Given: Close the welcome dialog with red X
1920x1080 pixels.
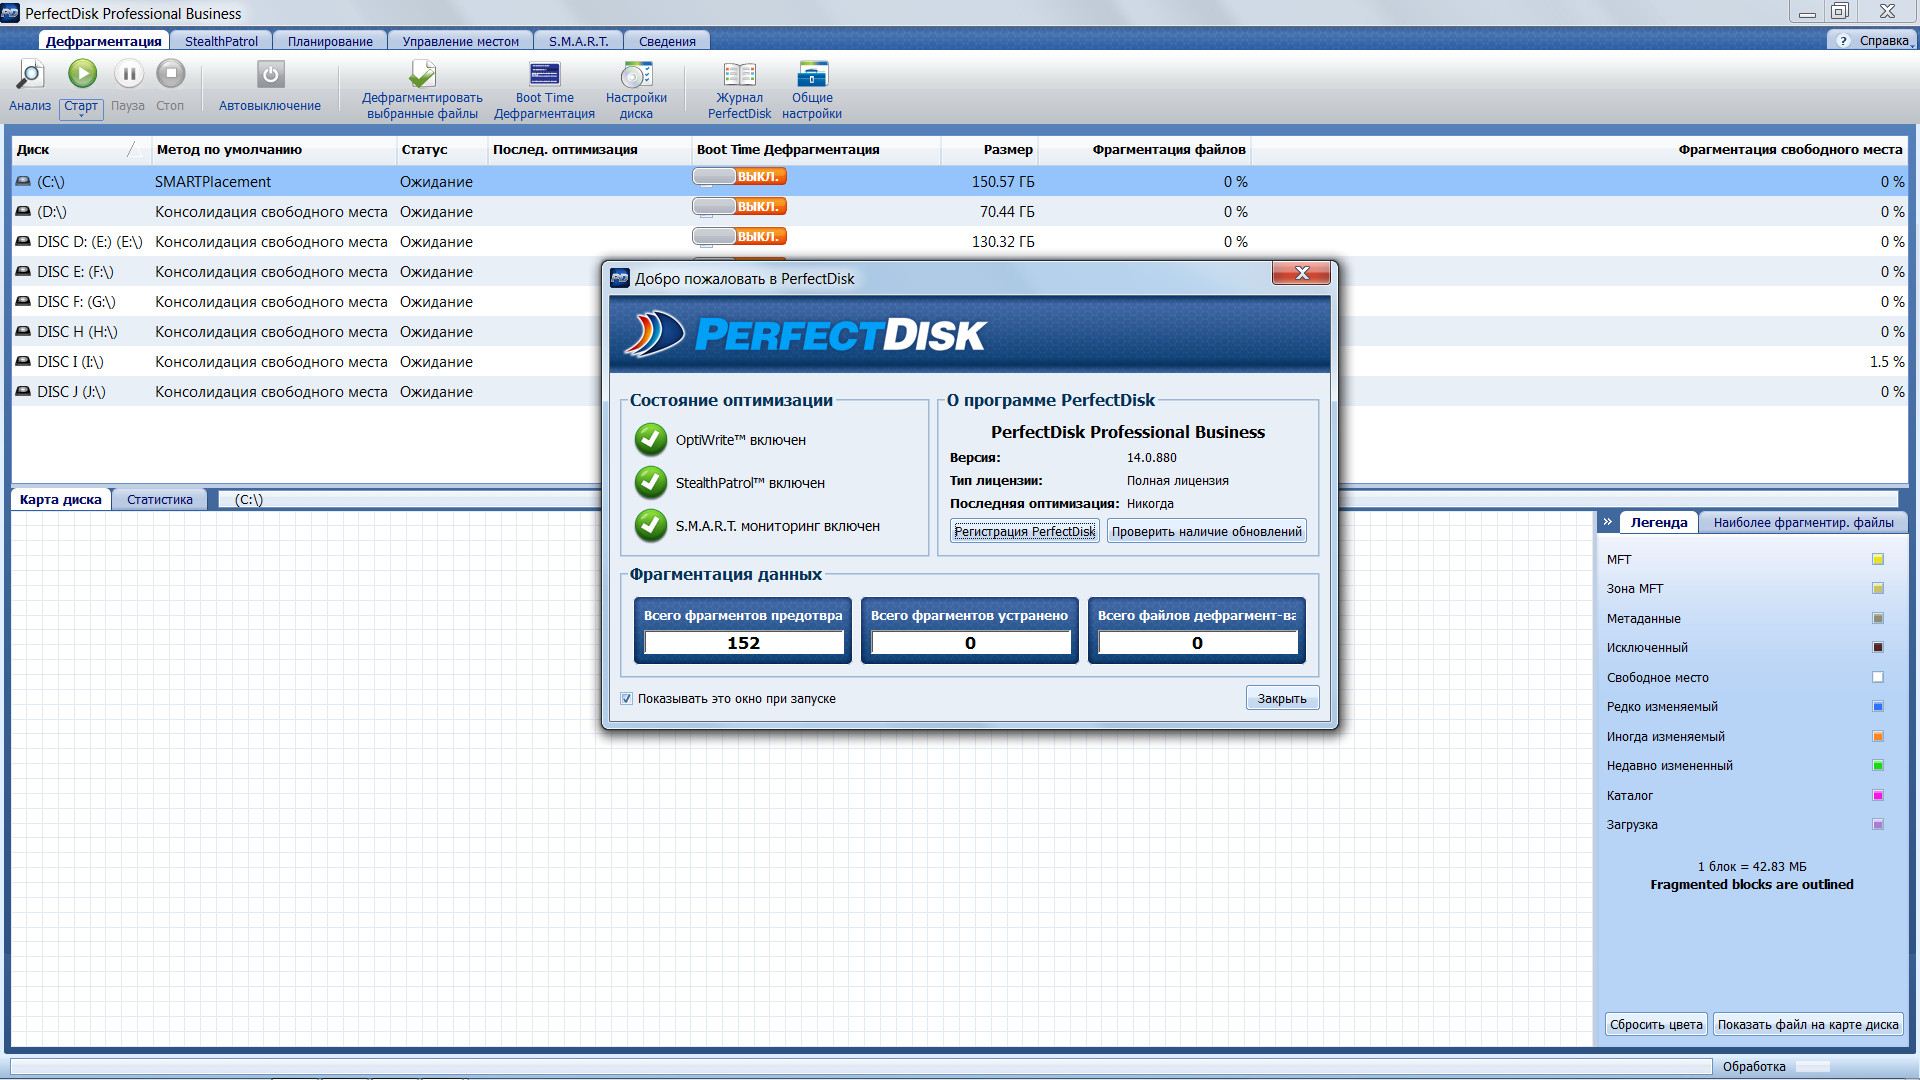Looking at the screenshot, I should coord(1301,273).
